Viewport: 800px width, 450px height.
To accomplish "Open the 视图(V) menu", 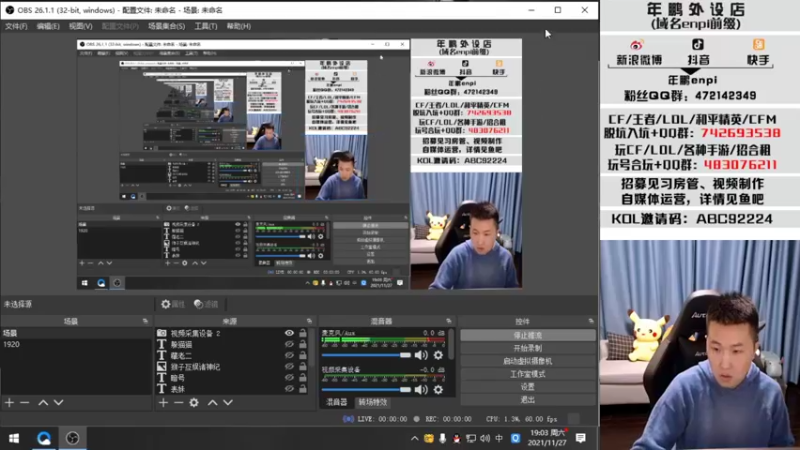I will [81, 26].
